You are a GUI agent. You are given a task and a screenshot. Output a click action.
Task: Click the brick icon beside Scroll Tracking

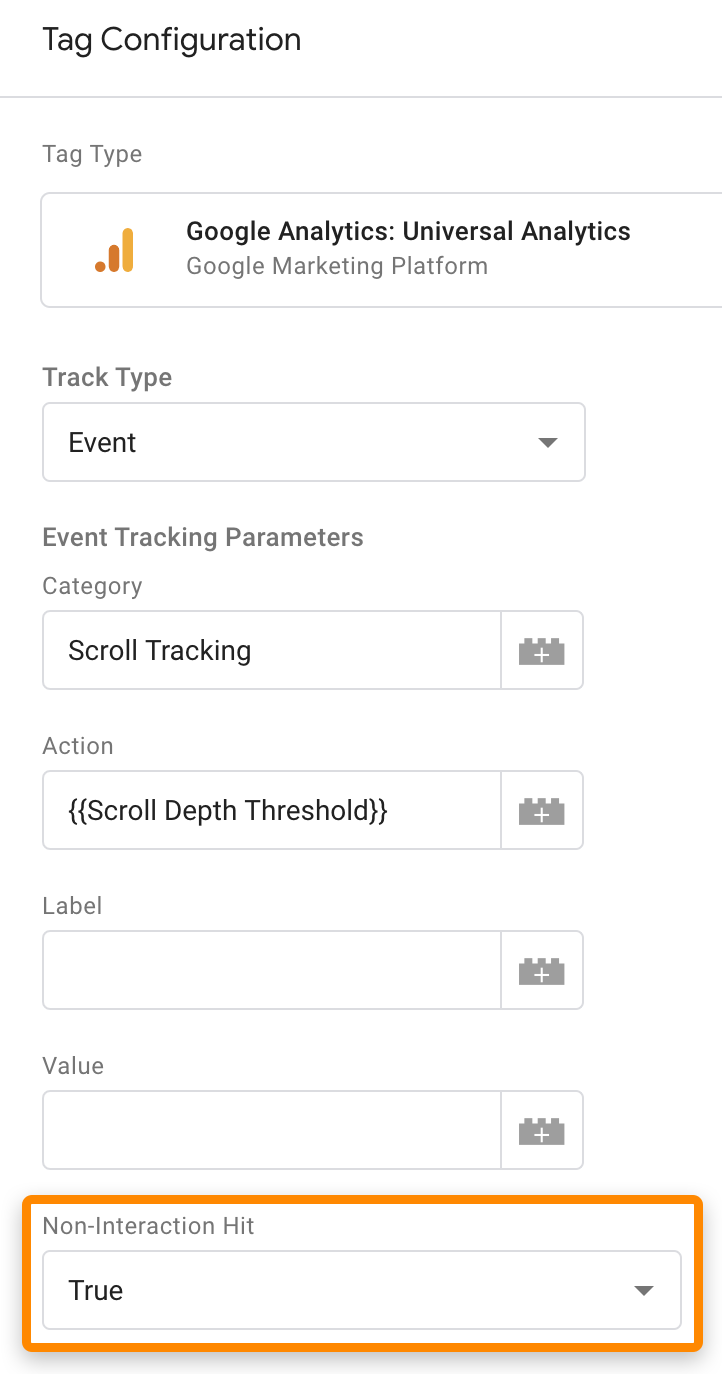coord(541,650)
